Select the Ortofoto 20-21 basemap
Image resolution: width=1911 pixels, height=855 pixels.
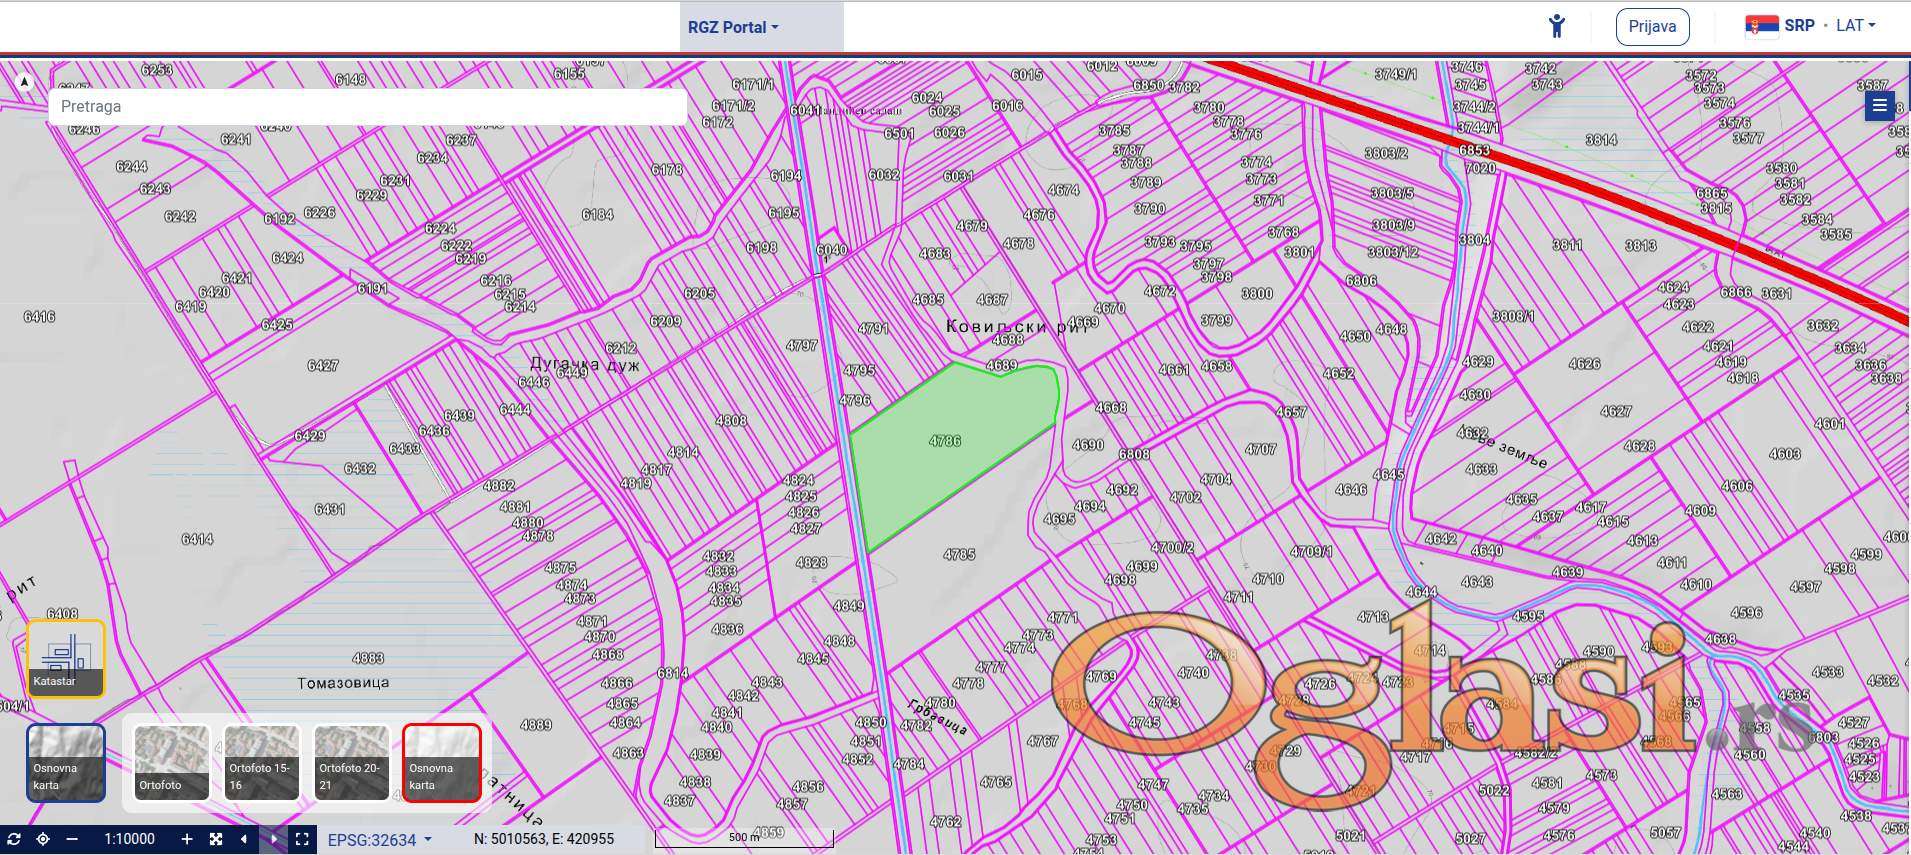351,762
